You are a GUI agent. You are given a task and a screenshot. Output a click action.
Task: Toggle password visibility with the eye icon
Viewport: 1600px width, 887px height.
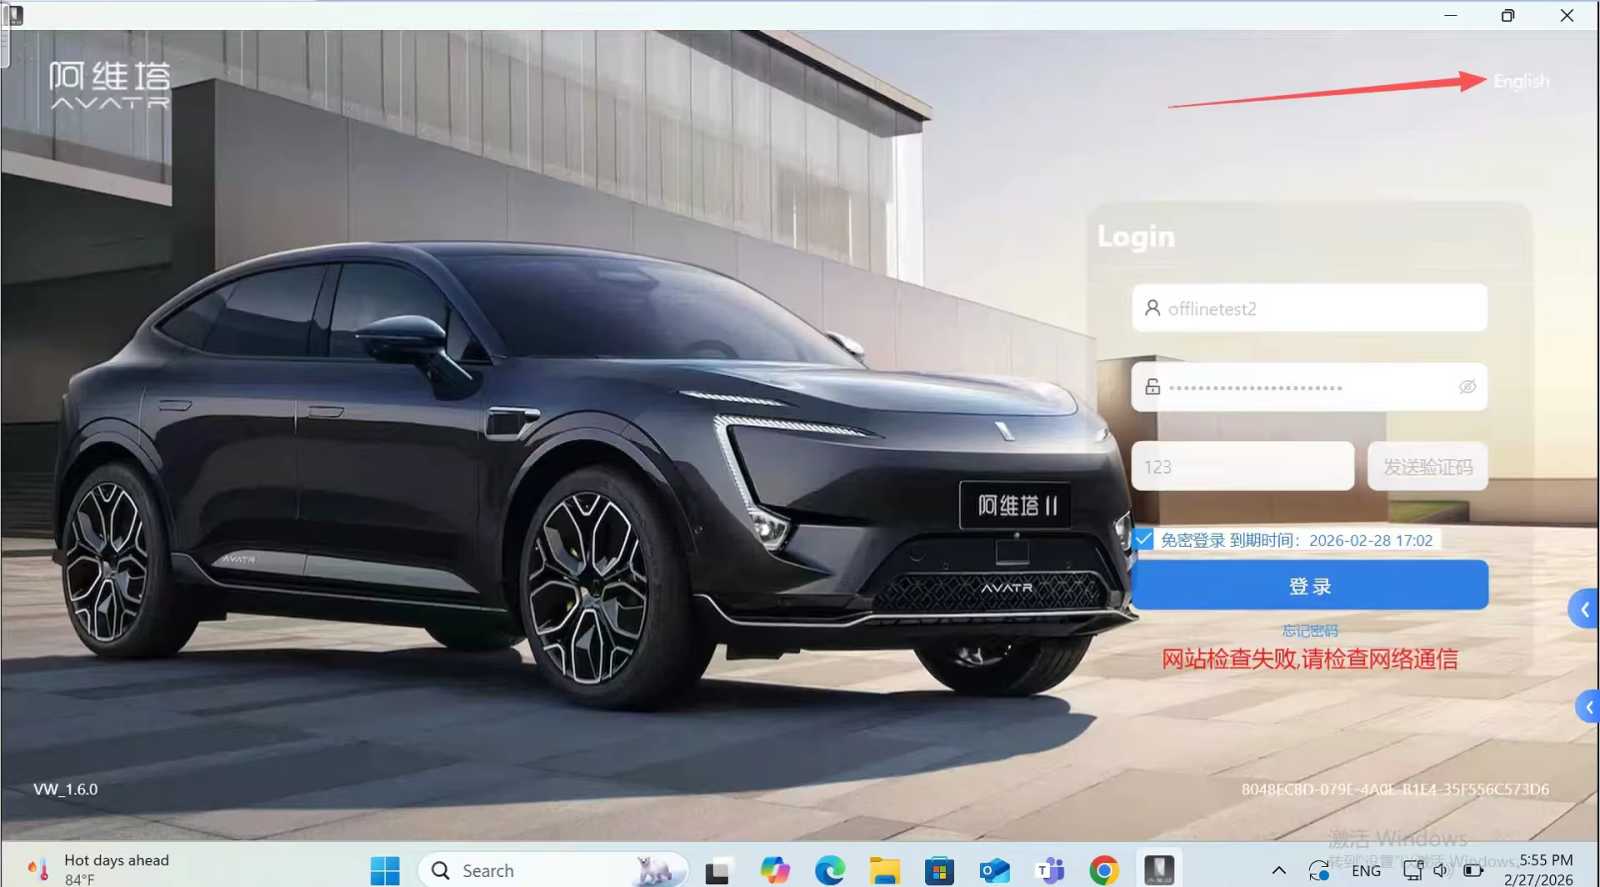(1467, 387)
